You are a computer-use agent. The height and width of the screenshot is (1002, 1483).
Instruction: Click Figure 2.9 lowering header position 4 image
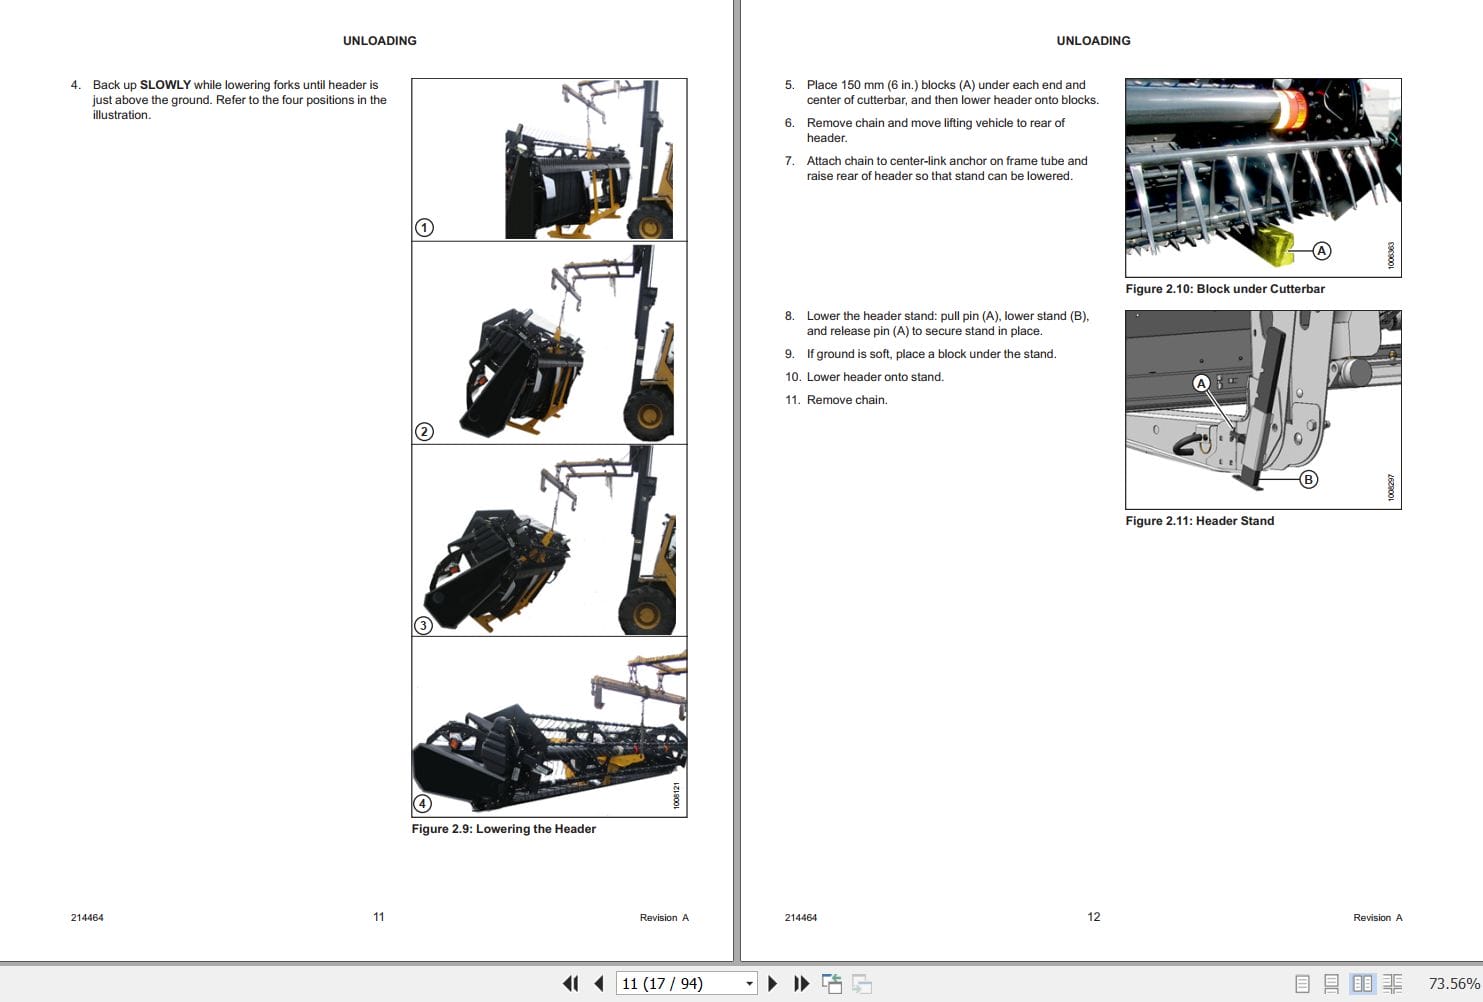pyautogui.click(x=549, y=727)
